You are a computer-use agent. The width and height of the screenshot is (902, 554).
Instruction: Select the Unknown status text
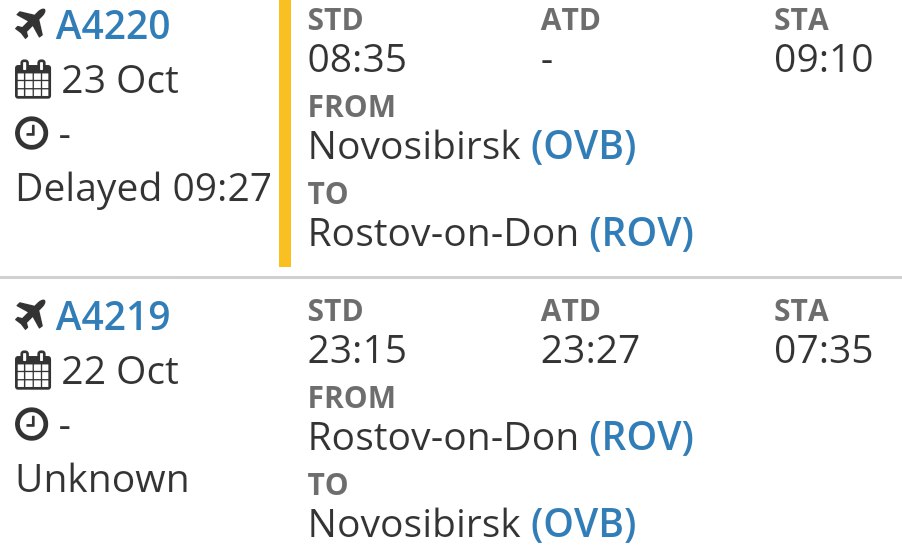(x=102, y=479)
